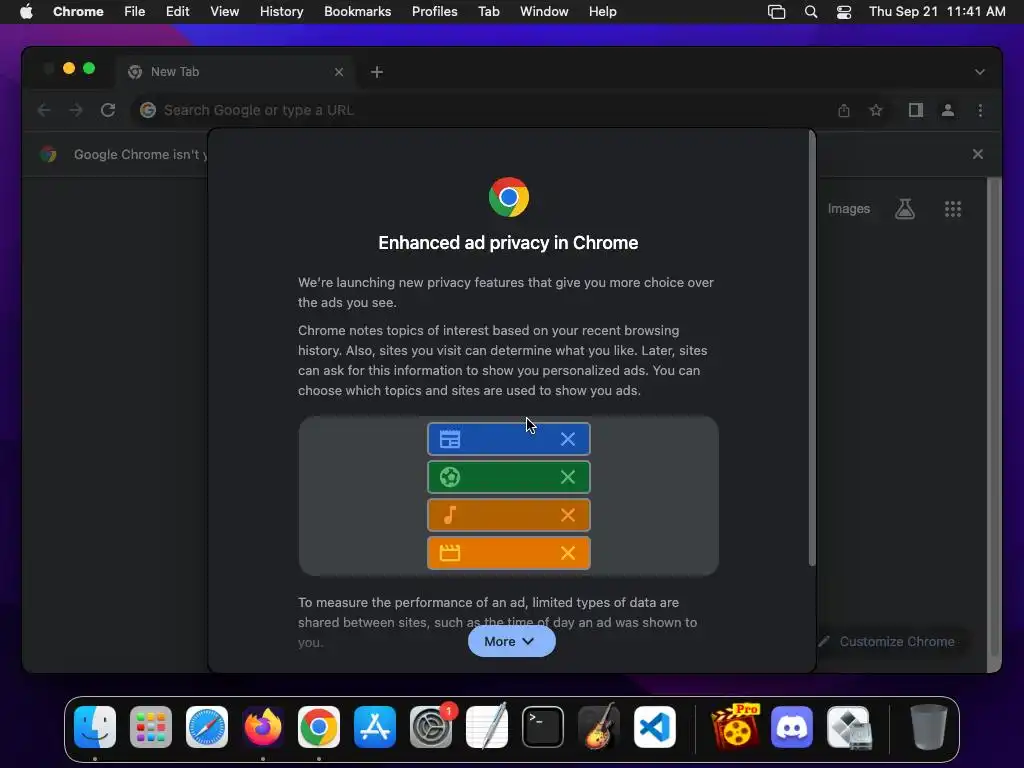Click the screen mirroring menu bar icon
1024x768 pixels.
(x=776, y=12)
